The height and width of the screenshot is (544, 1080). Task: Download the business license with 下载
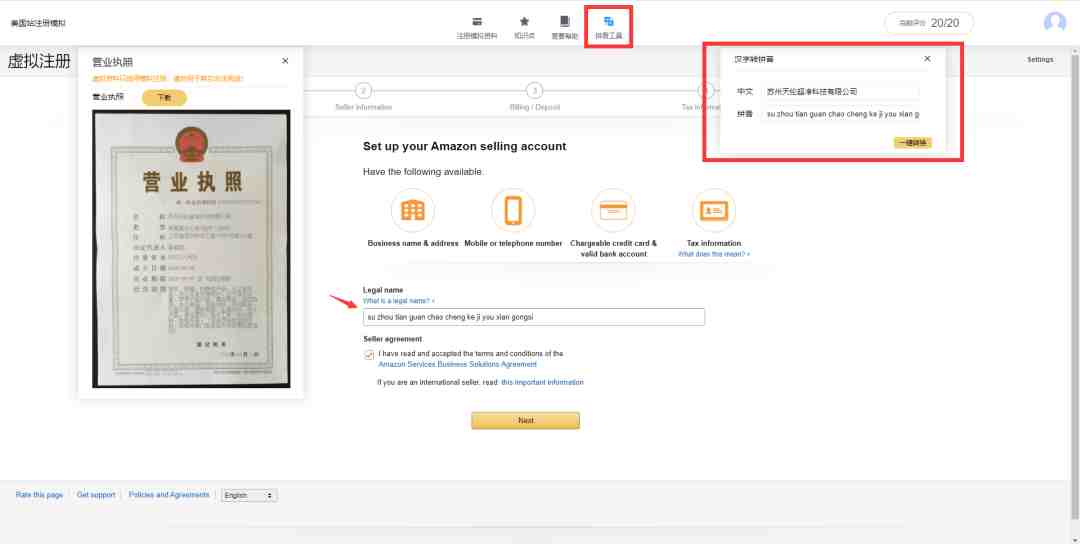pos(164,98)
